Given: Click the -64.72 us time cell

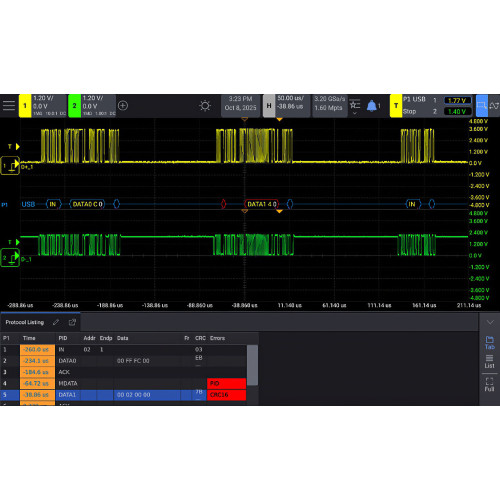Looking at the screenshot, I should [37, 383].
